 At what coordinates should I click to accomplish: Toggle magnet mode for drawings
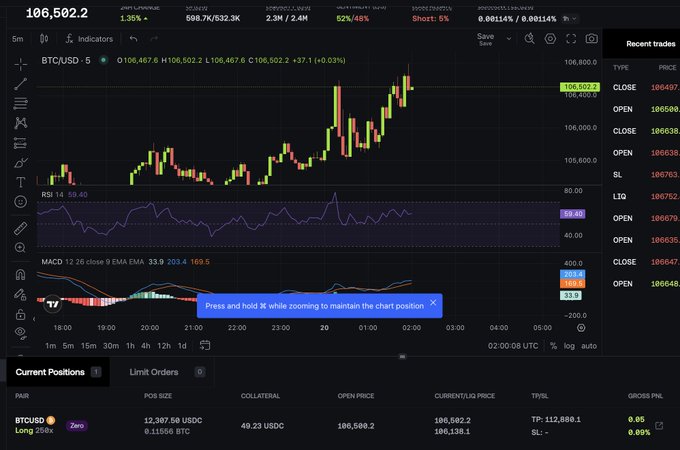(x=20, y=274)
